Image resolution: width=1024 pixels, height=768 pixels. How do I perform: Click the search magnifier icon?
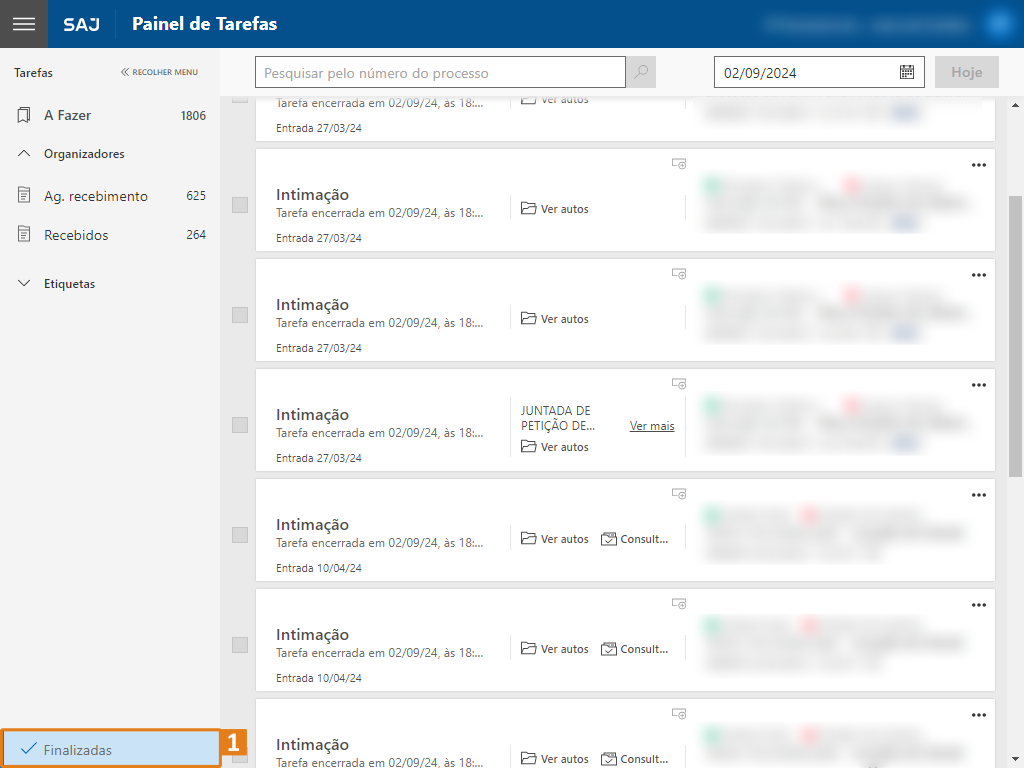(x=641, y=72)
